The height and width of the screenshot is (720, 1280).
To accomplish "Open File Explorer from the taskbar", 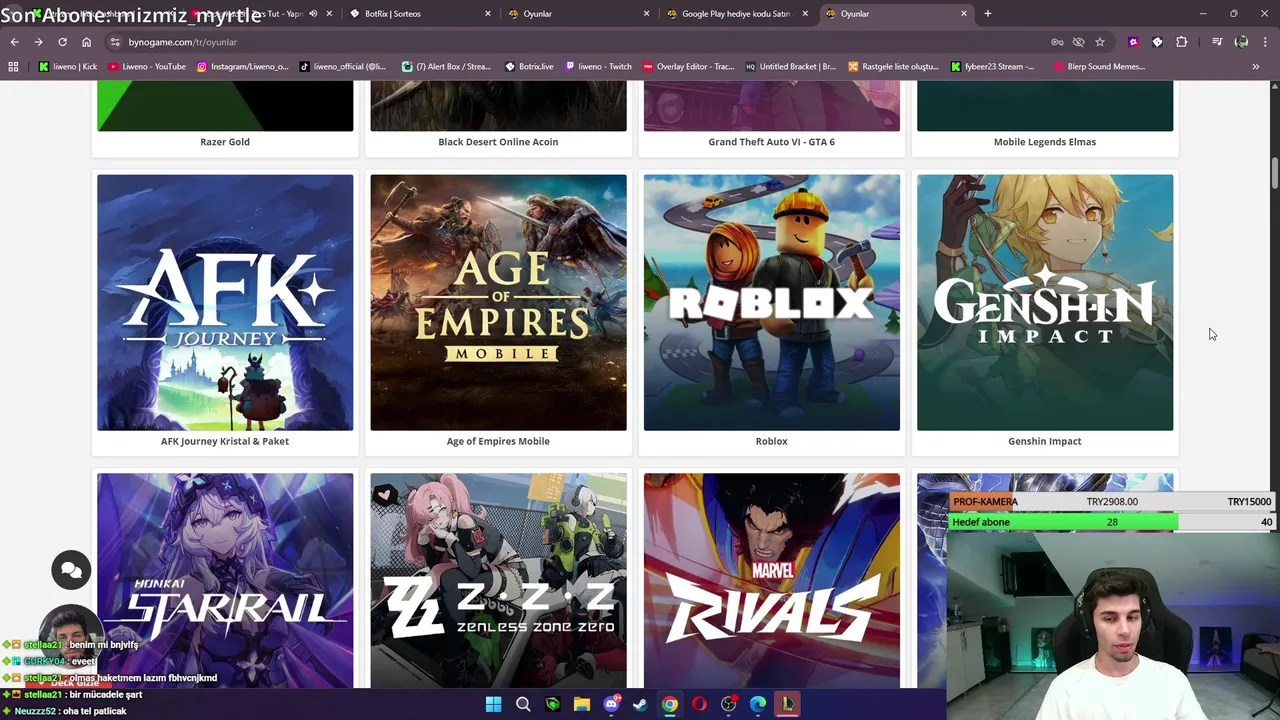I will coord(582,704).
